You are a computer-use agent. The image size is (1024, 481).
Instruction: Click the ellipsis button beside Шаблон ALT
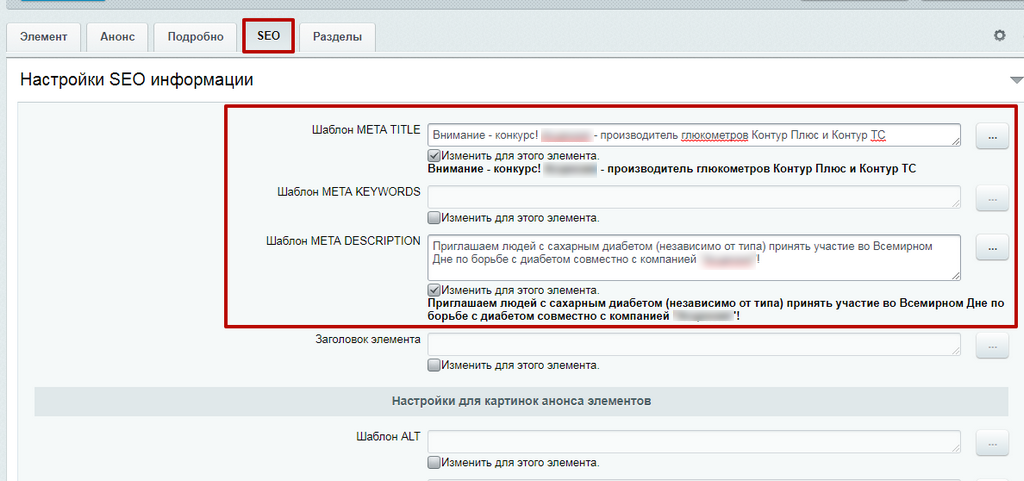point(993,443)
